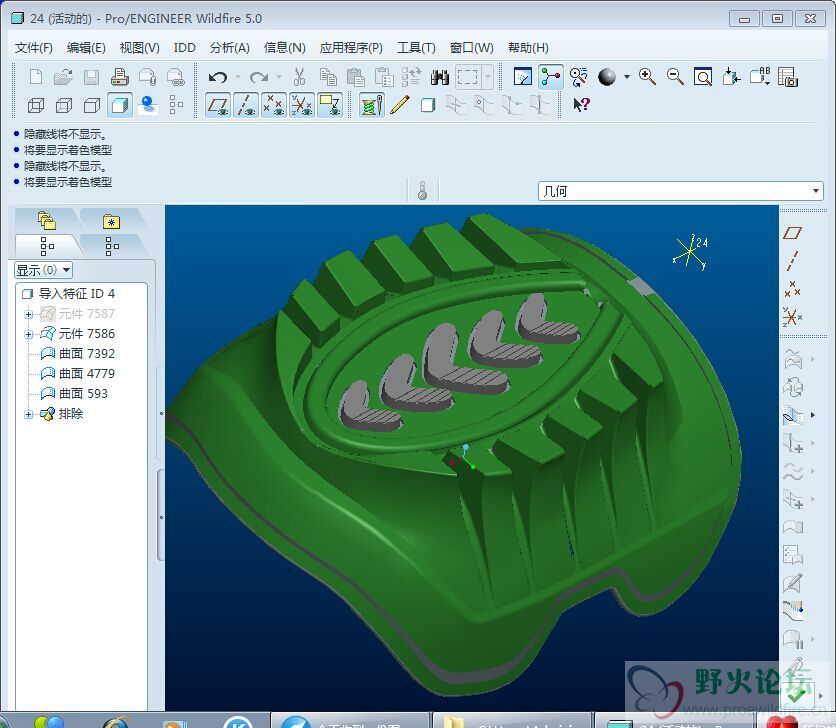Open the Redo history dropdown arrow
This screenshot has width=836, height=728.
[279, 77]
